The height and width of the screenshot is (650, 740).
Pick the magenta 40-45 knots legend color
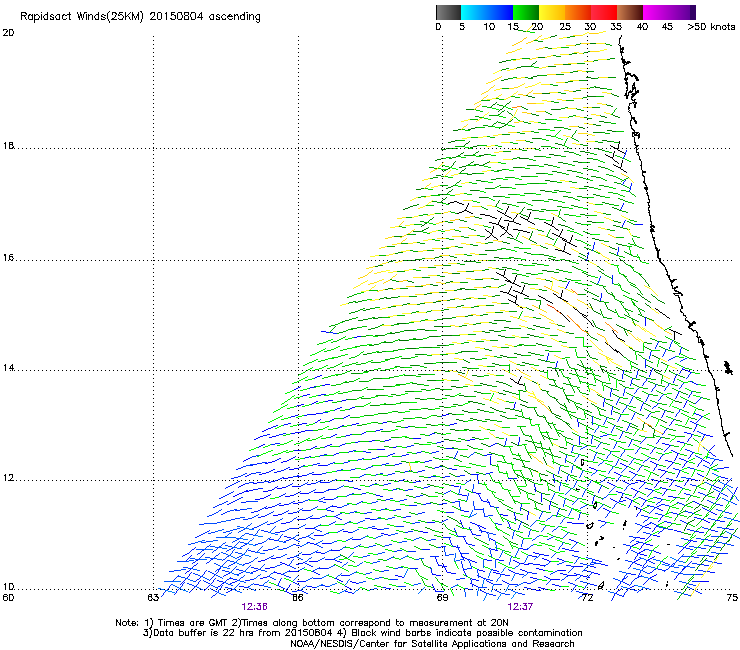point(656,12)
